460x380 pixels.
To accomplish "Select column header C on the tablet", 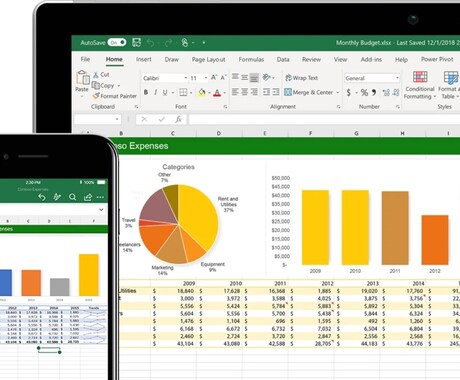I will click(x=173, y=133).
